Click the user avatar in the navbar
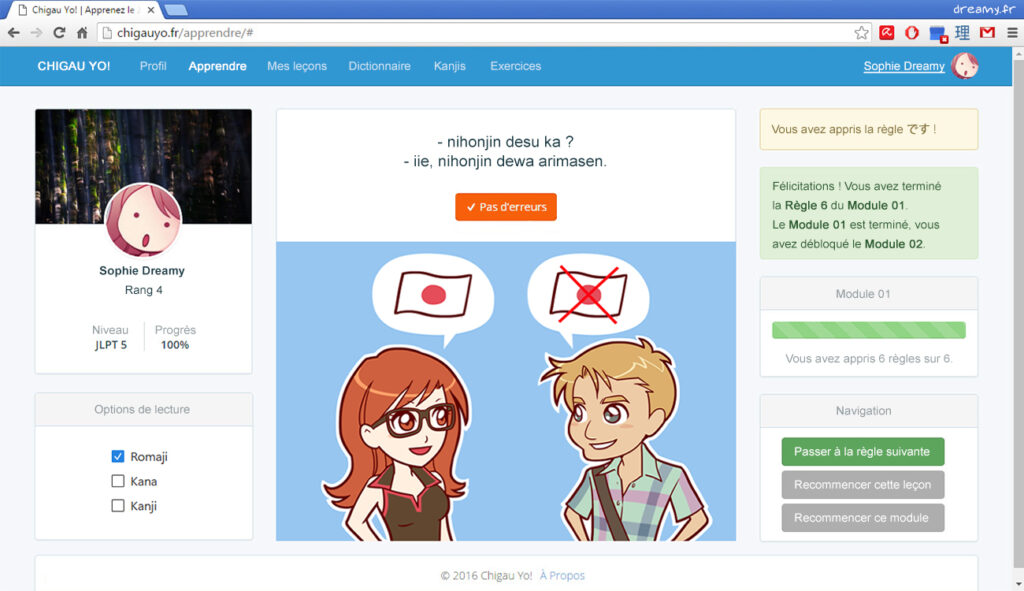1024x591 pixels. (x=965, y=66)
